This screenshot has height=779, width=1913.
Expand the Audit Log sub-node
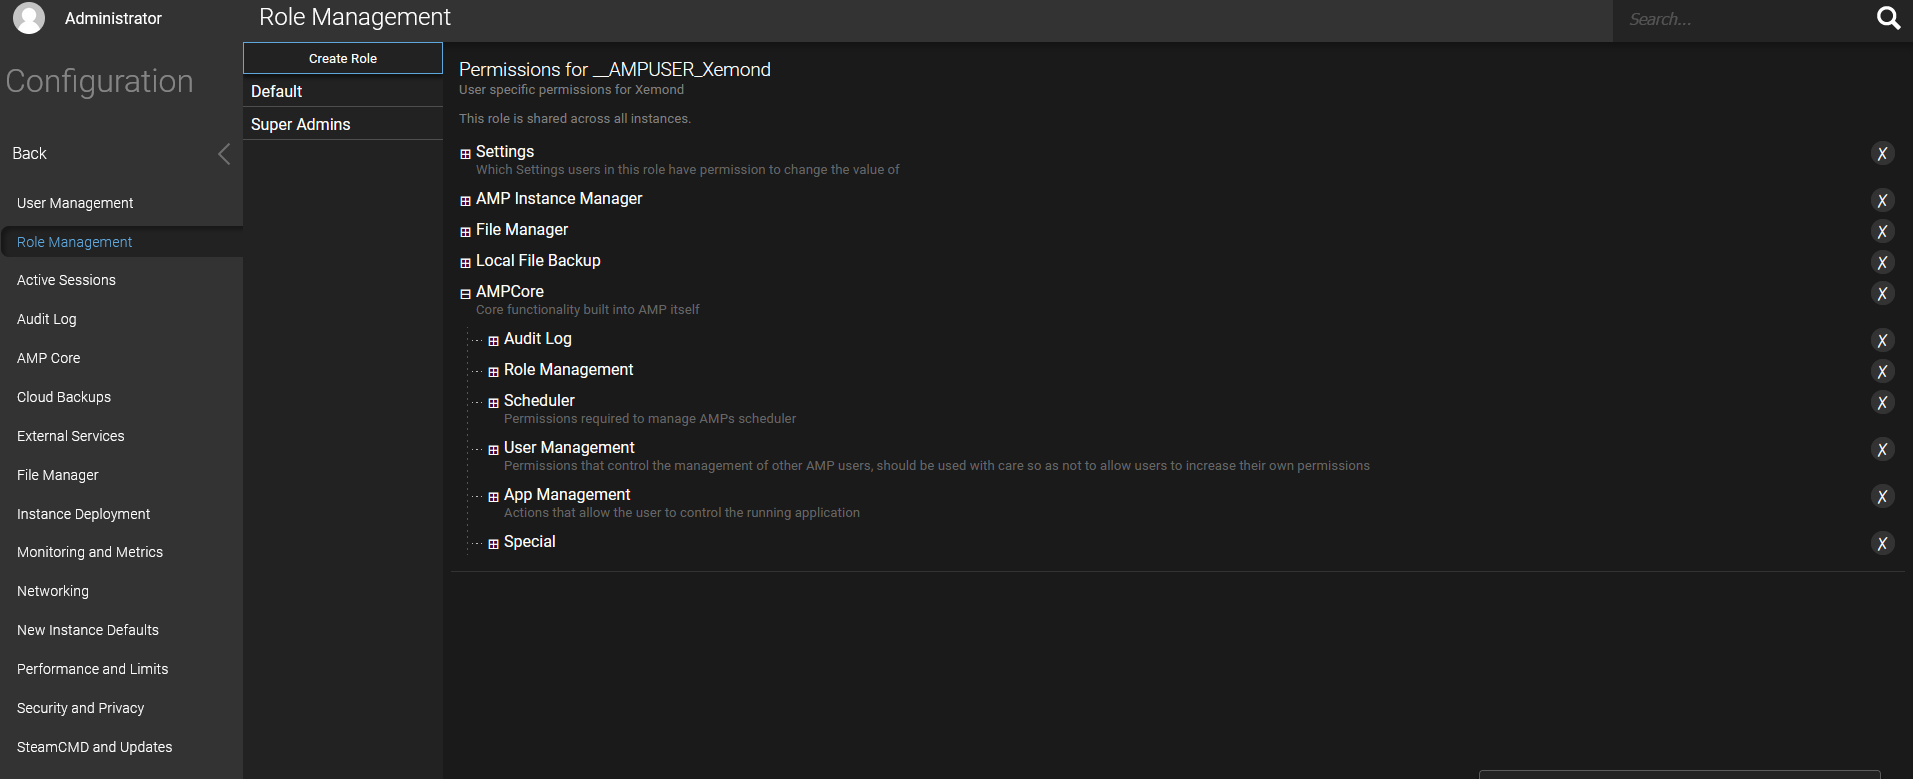point(493,341)
